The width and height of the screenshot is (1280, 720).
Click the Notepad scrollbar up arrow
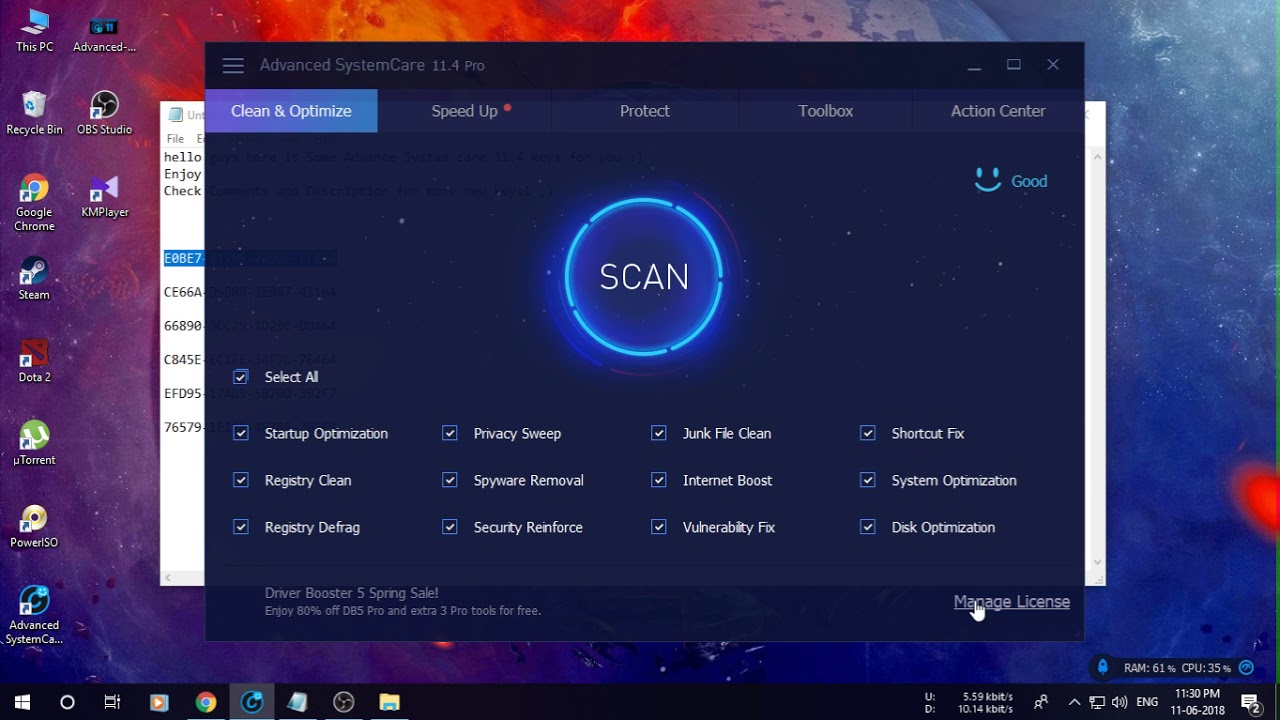pyautogui.click(x=1097, y=157)
